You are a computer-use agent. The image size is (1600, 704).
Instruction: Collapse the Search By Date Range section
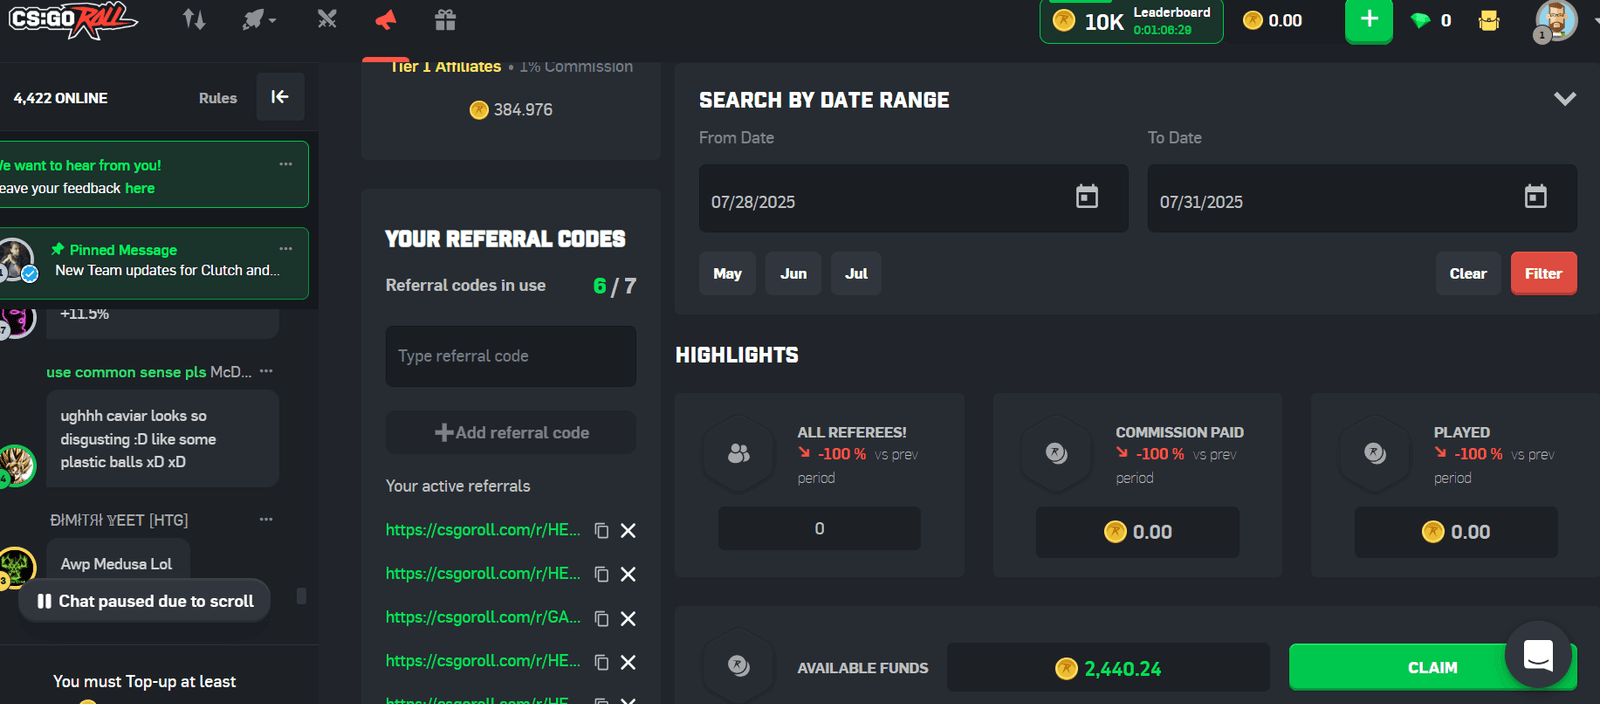coord(1564,99)
